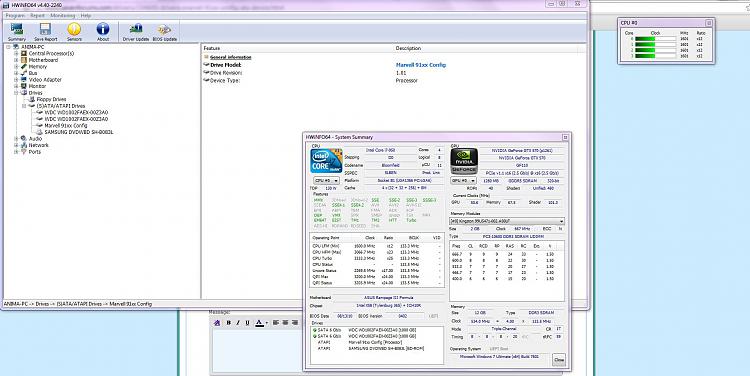Expand the Motherboard tree node

[x=16, y=60]
